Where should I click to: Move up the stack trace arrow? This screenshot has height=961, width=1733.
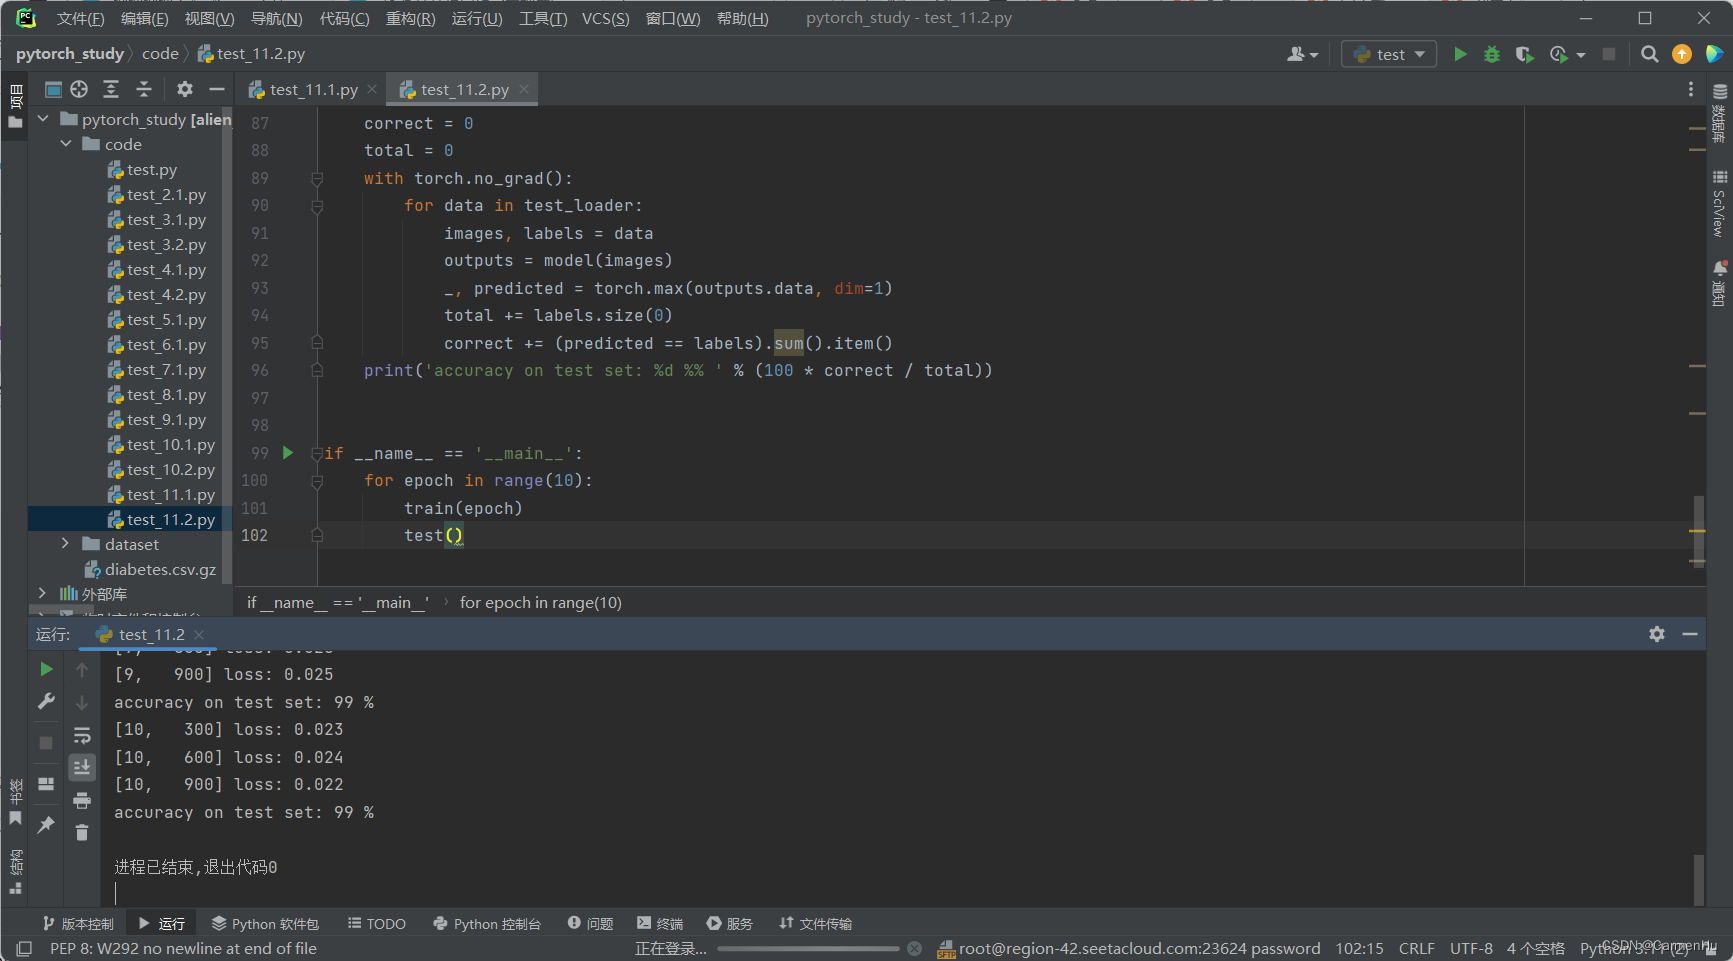82,670
